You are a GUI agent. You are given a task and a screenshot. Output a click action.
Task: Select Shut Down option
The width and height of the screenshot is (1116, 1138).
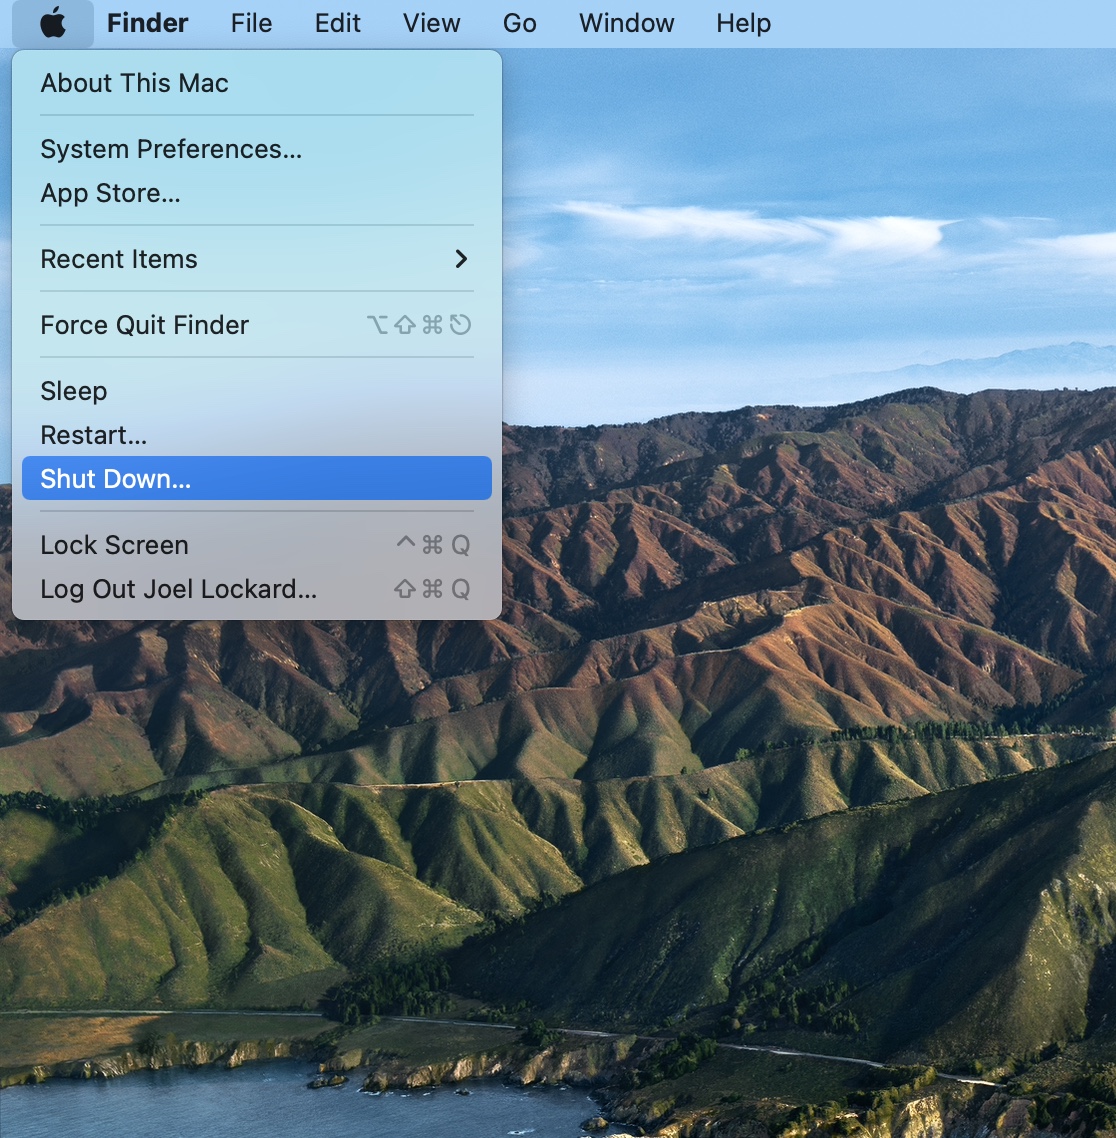(x=257, y=478)
